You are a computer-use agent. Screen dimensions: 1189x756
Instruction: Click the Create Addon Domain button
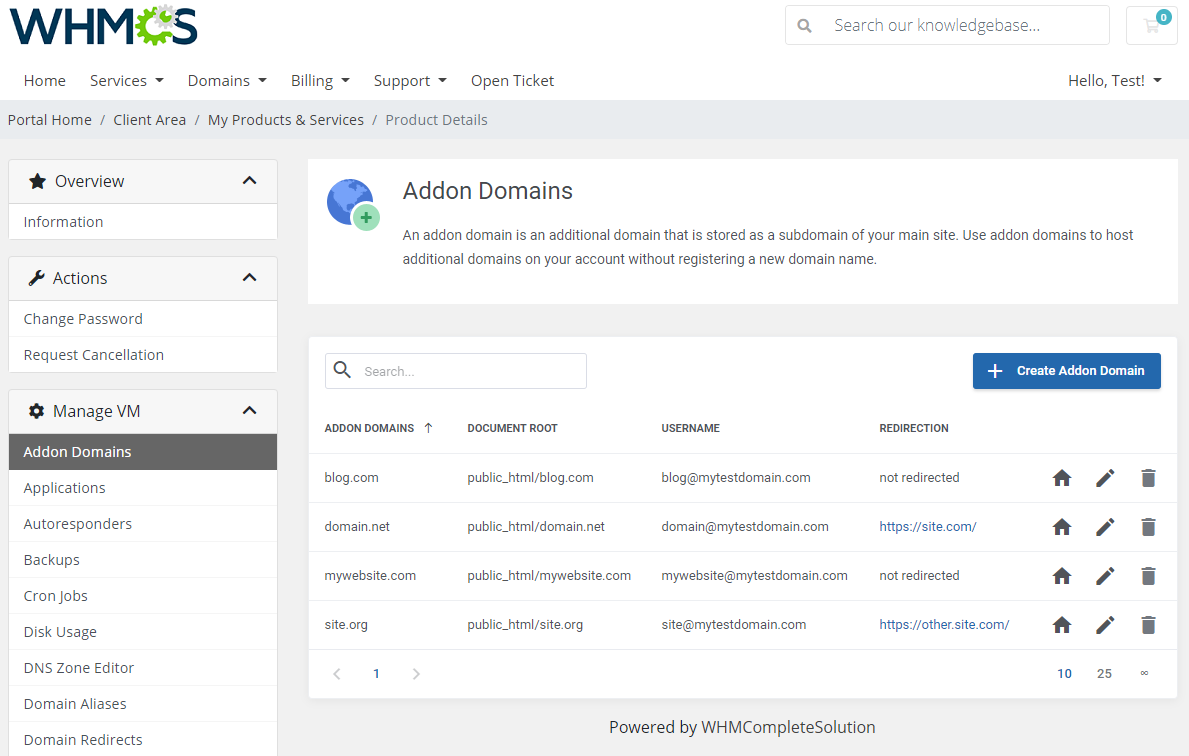coord(1066,370)
